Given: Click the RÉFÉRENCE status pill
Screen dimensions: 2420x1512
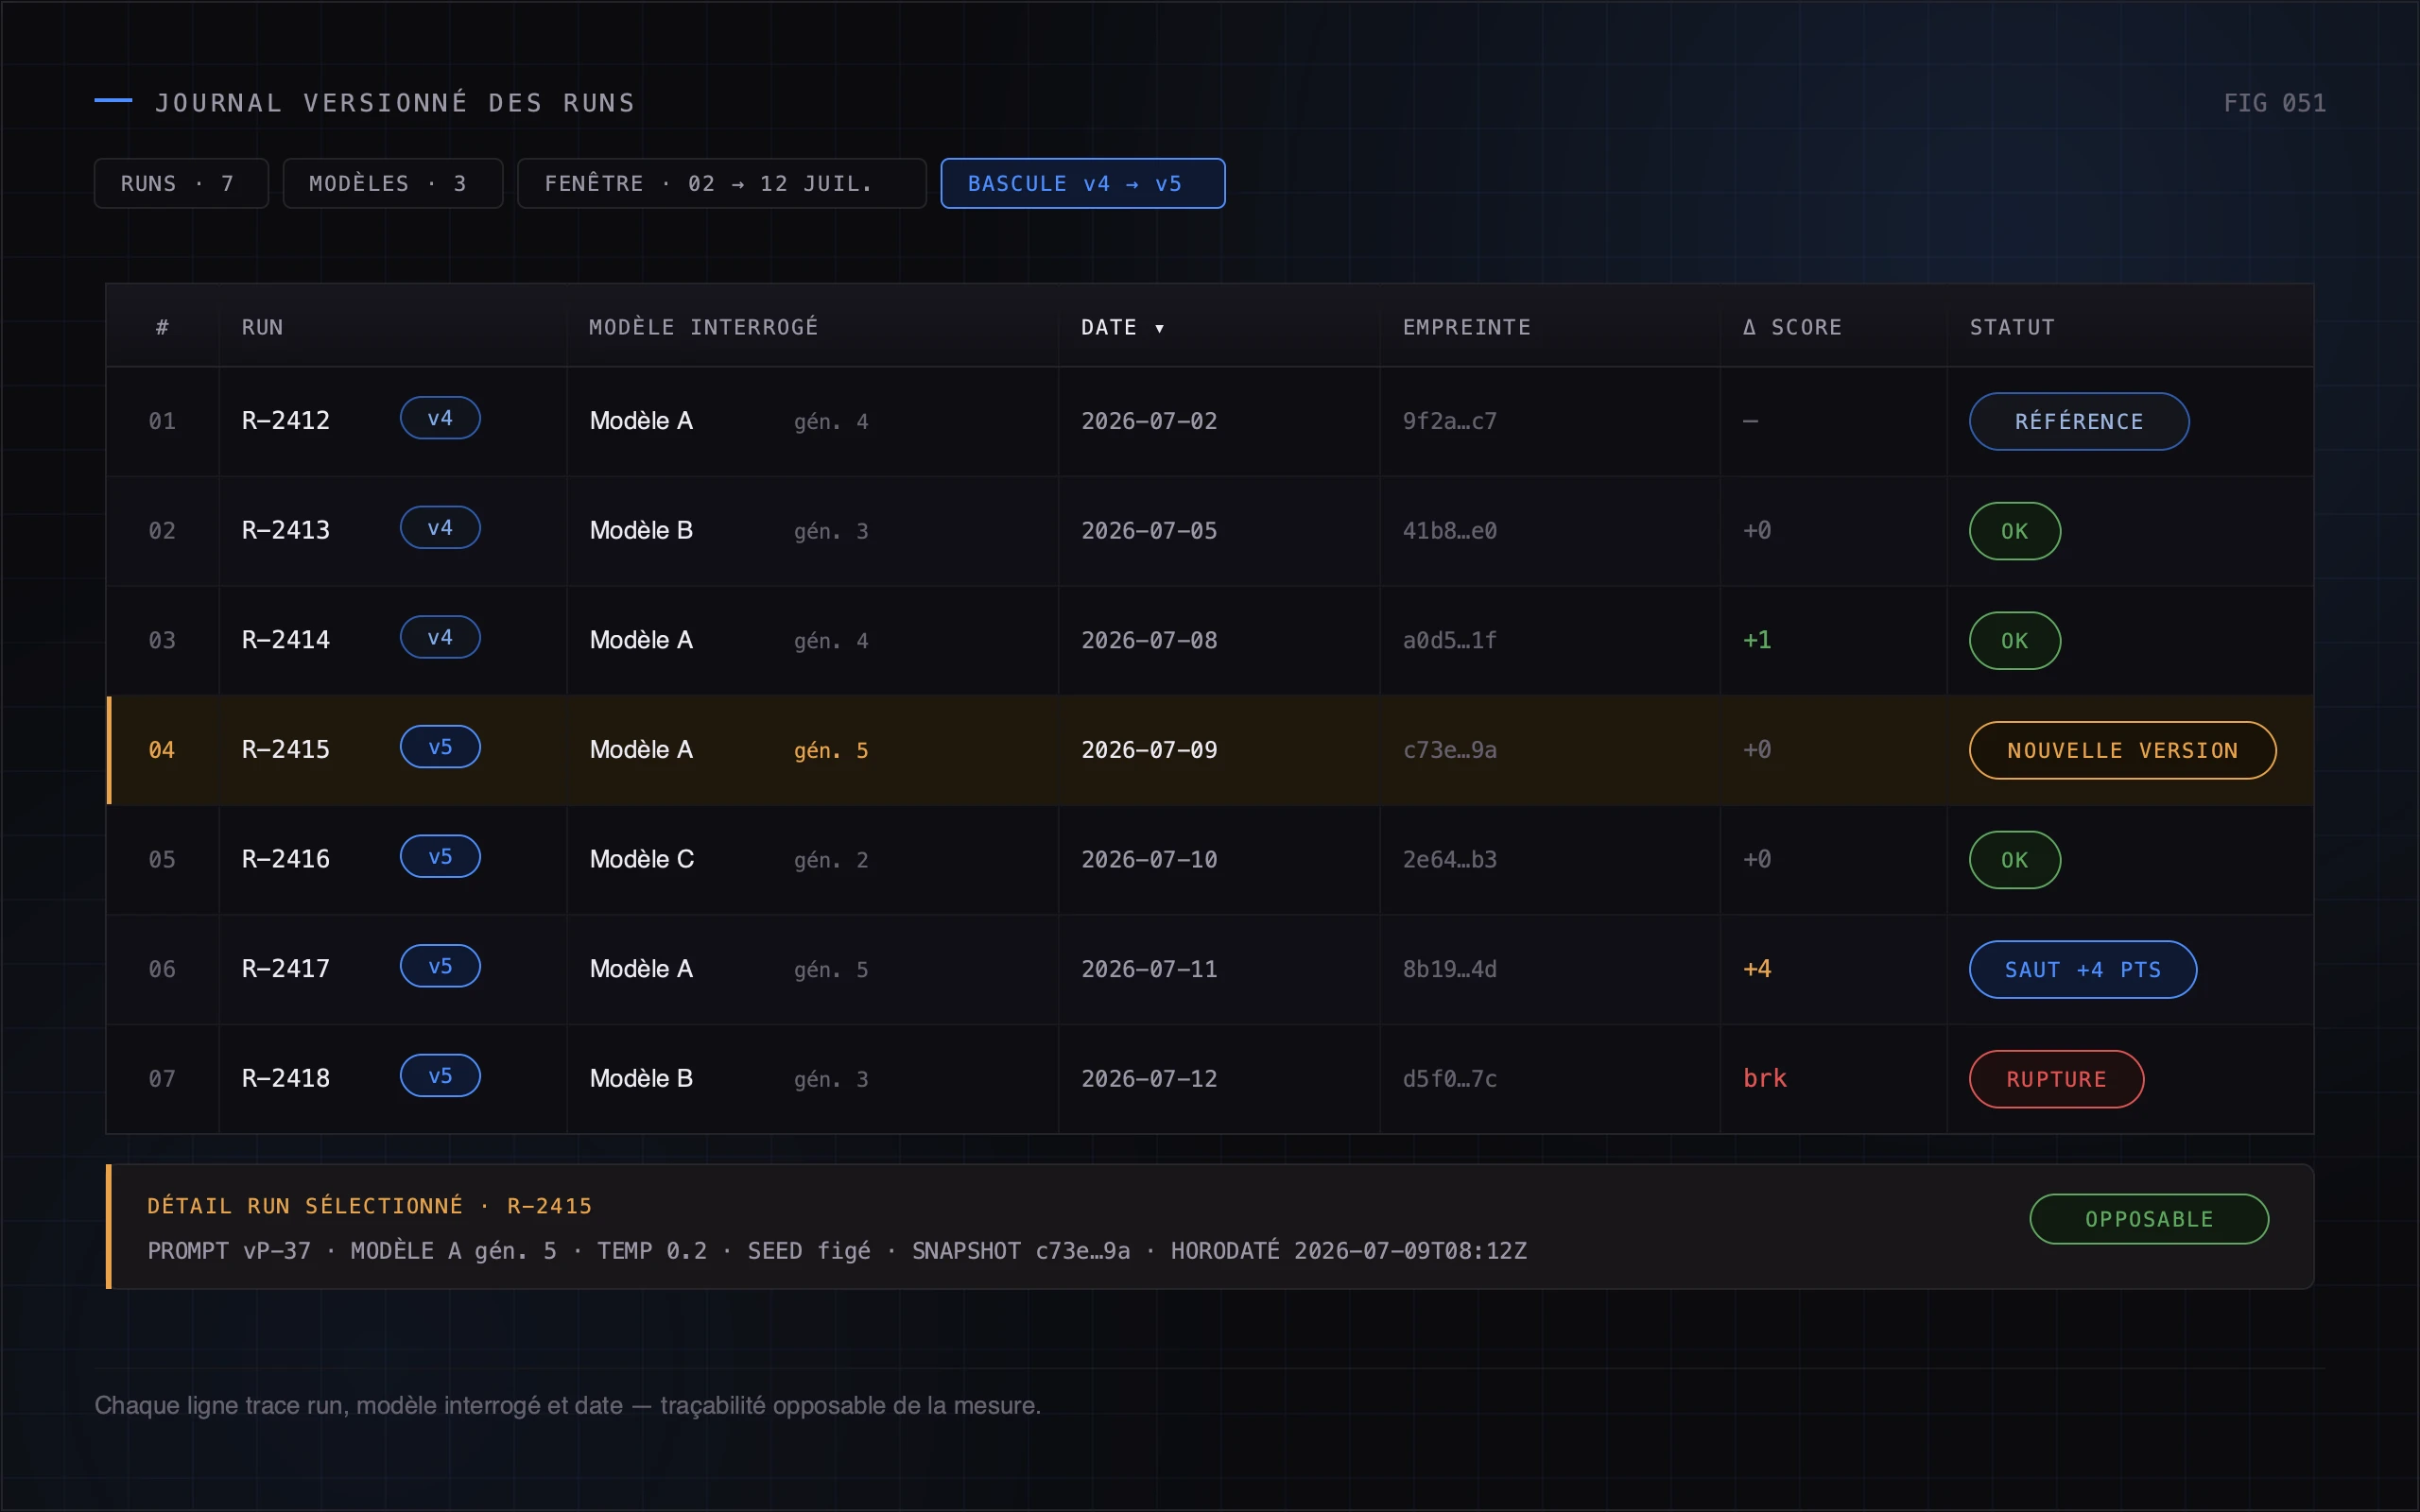Looking at the screenshot, I should click(x=2079, y=421).
